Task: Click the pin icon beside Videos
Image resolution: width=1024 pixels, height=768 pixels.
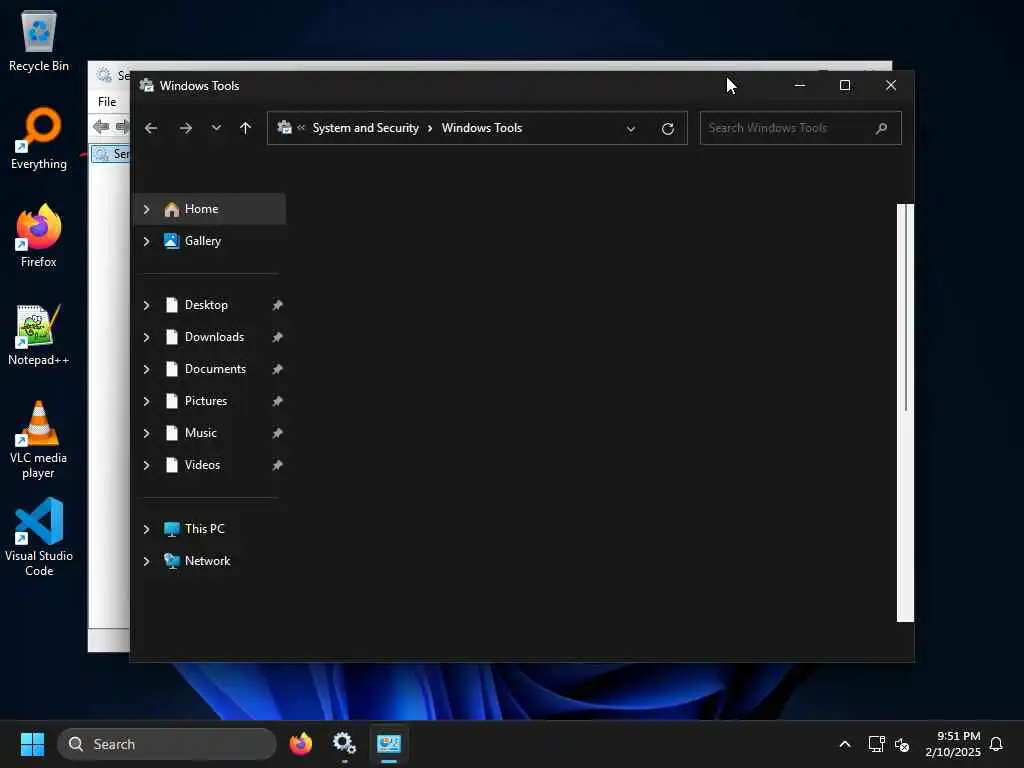Action: (278, 465)
